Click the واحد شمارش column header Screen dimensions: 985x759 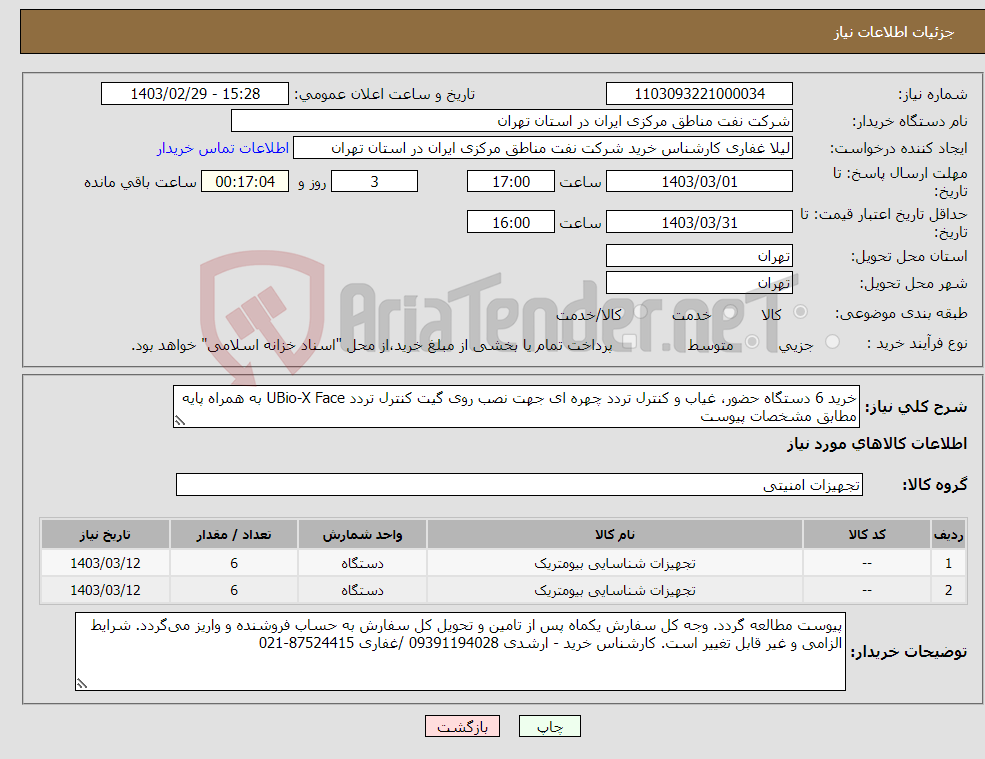[362, 535]
